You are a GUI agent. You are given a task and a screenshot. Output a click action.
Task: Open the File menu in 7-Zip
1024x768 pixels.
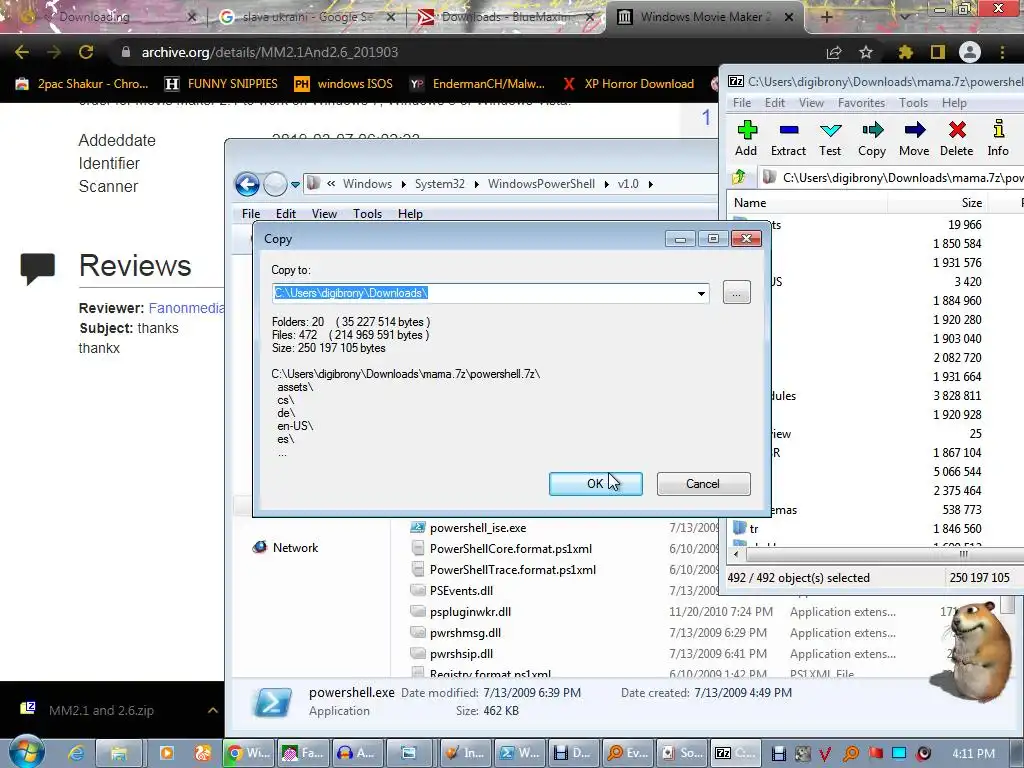pos(742,103)
